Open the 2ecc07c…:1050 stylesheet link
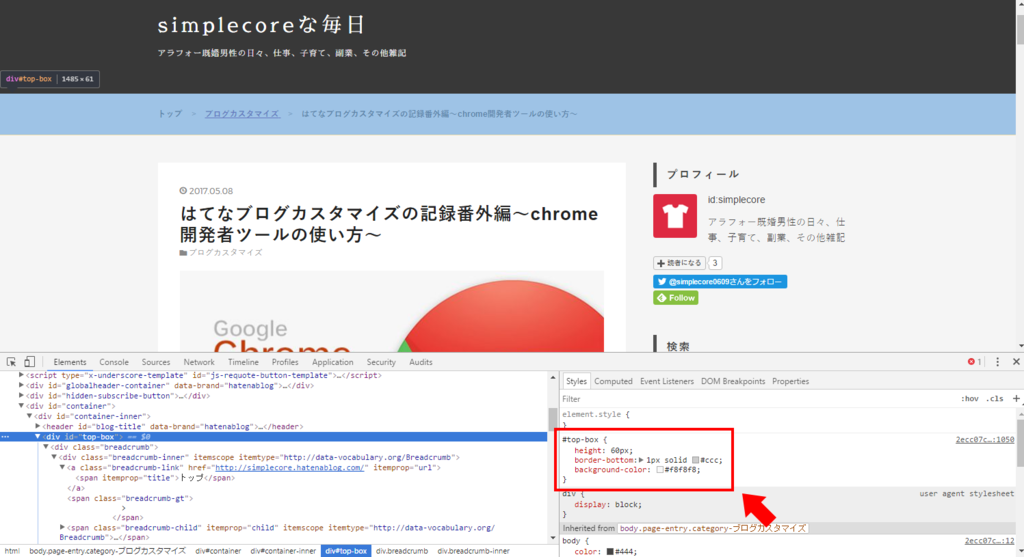 pyautogui.click(x=984, y=439)
